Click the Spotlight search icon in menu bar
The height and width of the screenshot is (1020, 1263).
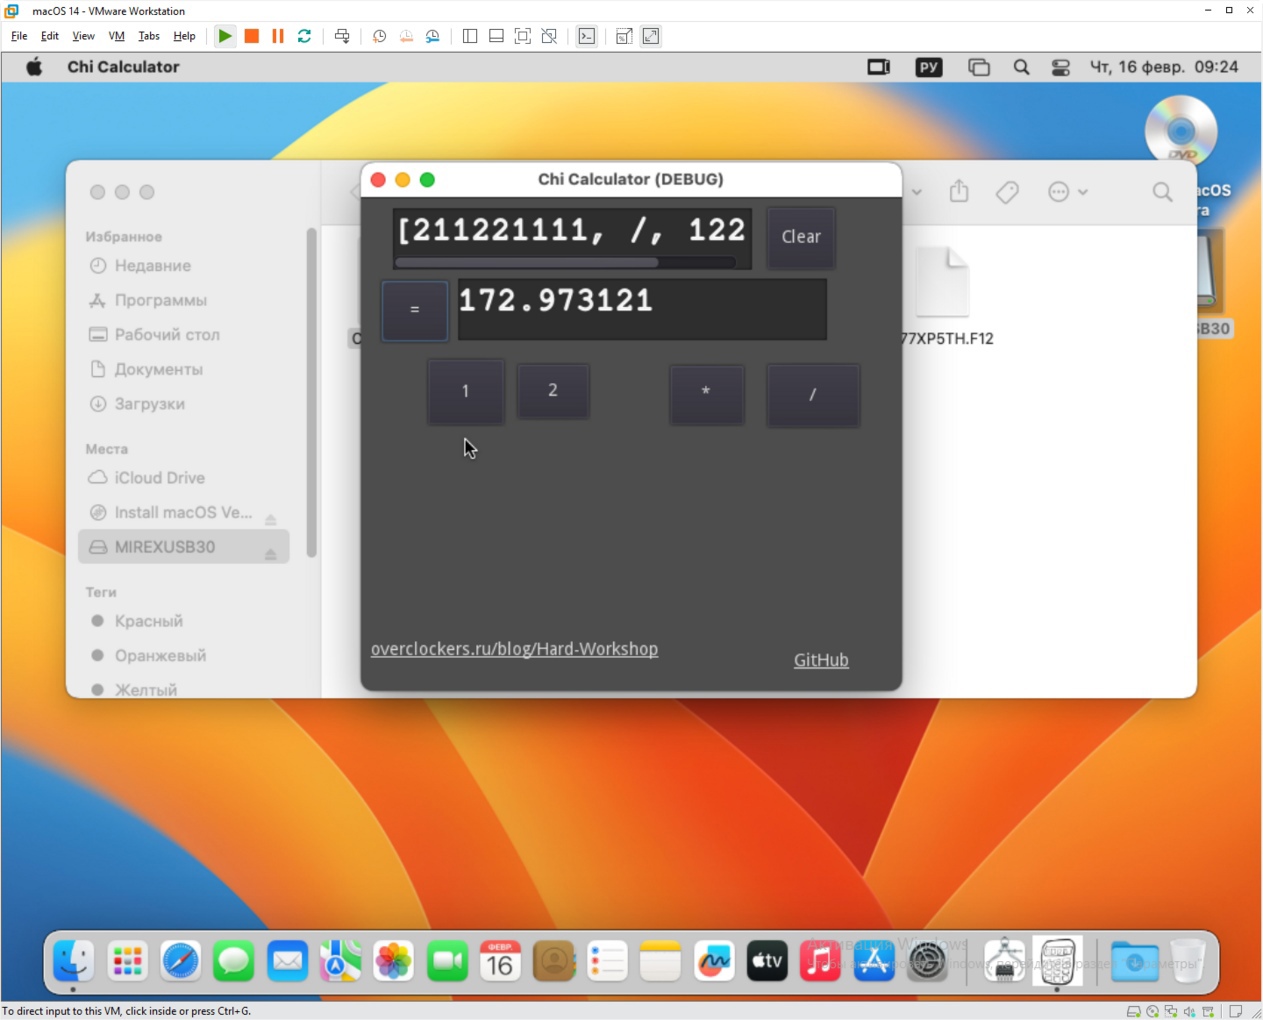coord(1021,67)
